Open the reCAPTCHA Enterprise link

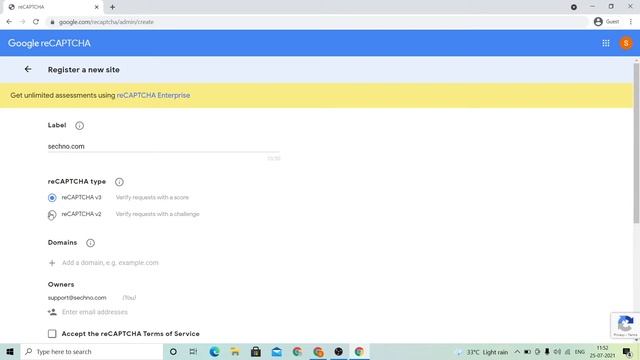coord(153,95)
